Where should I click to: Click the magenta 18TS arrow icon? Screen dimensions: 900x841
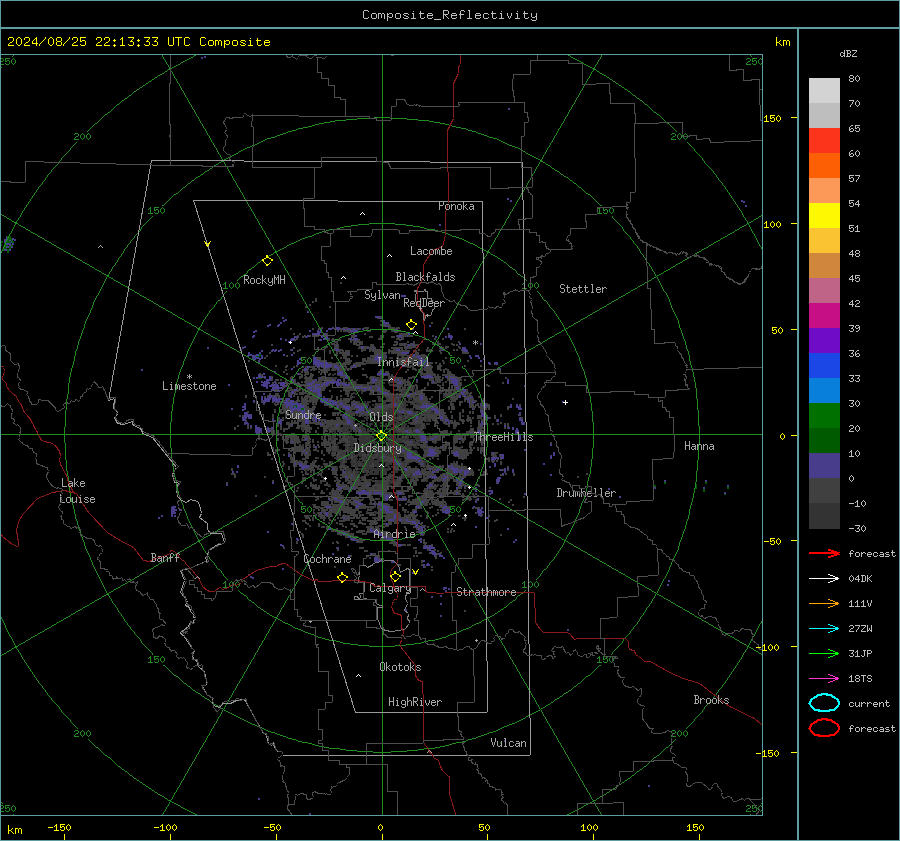[x=824, y=679]
